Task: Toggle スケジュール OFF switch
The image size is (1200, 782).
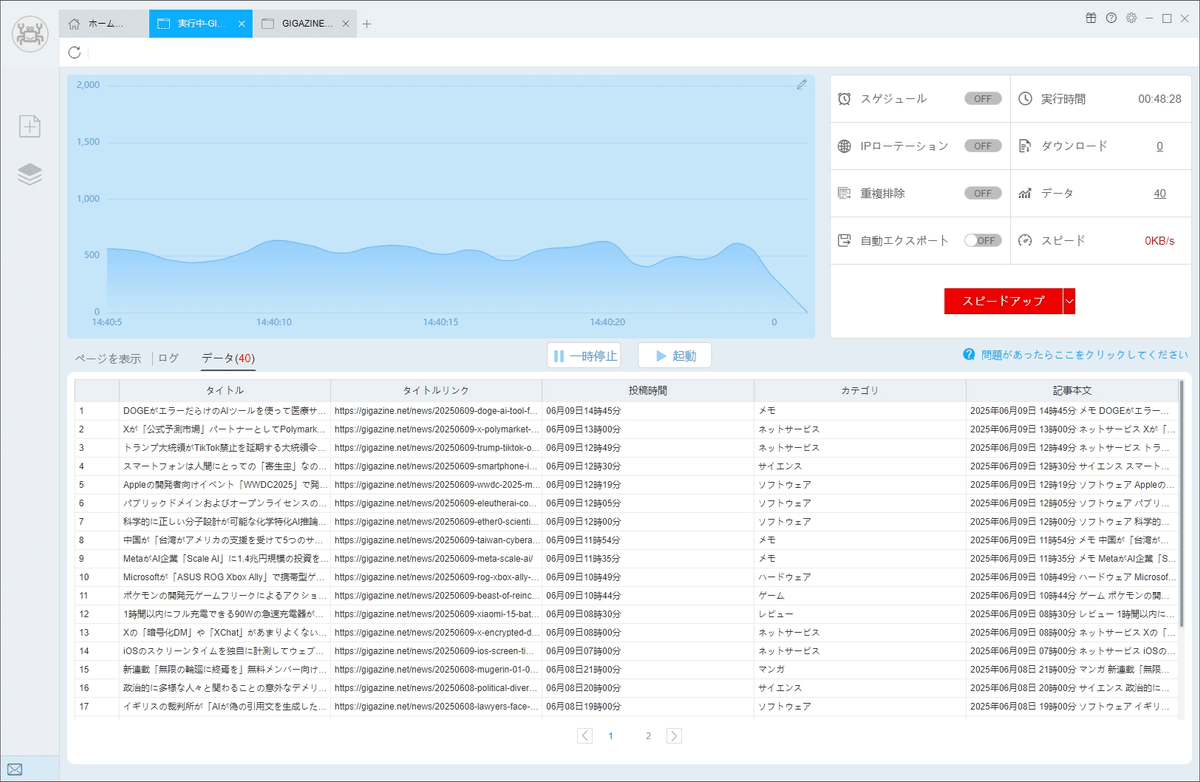Action: [983, 99]
